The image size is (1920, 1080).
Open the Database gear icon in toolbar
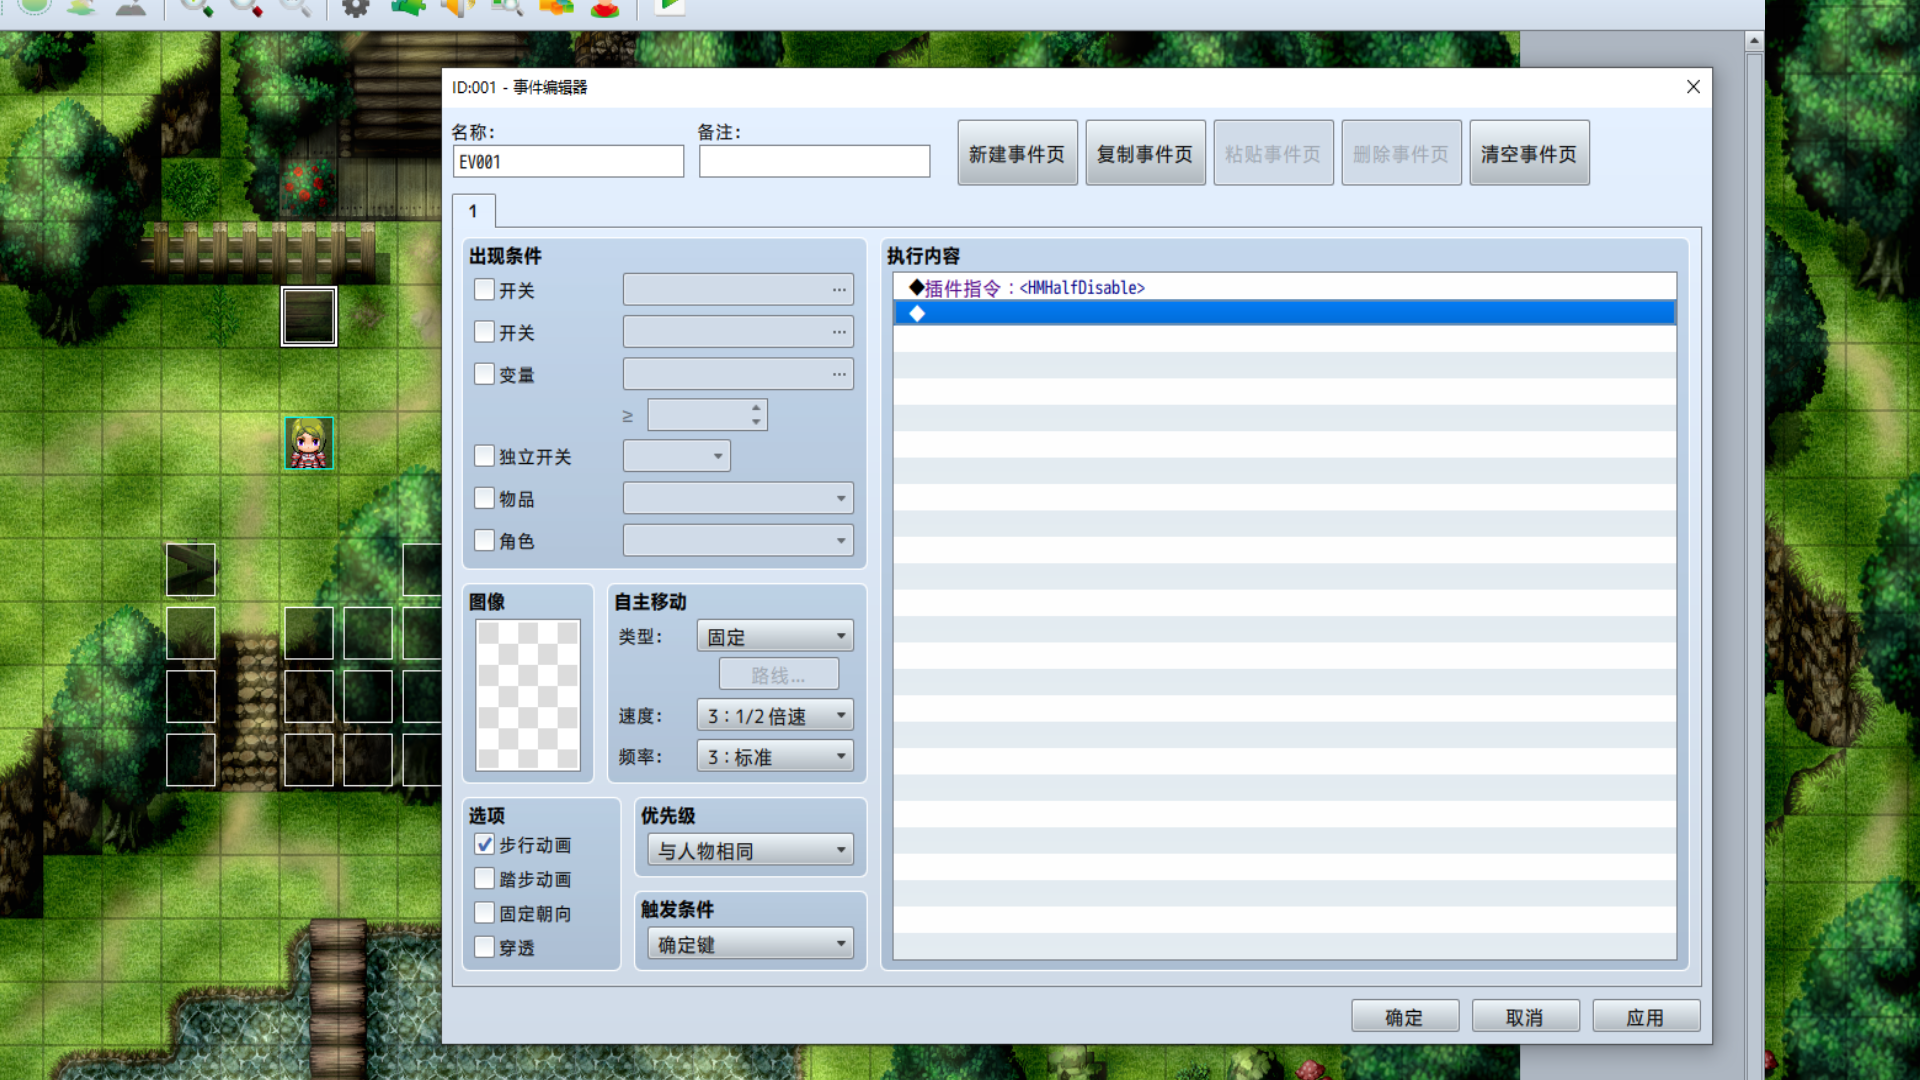[355, 8]
